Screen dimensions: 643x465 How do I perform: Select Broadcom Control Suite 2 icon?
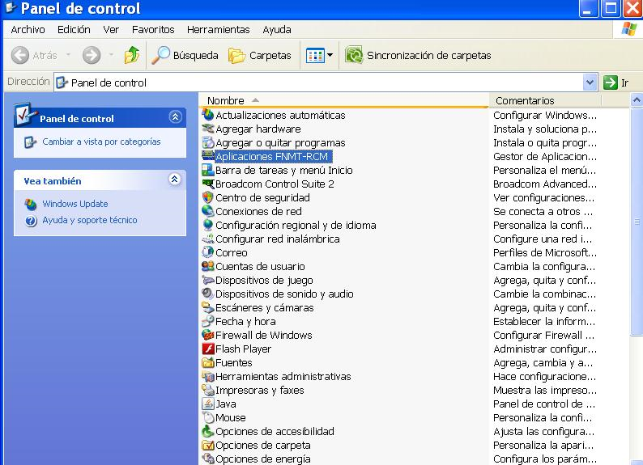(x=208, y=184)
